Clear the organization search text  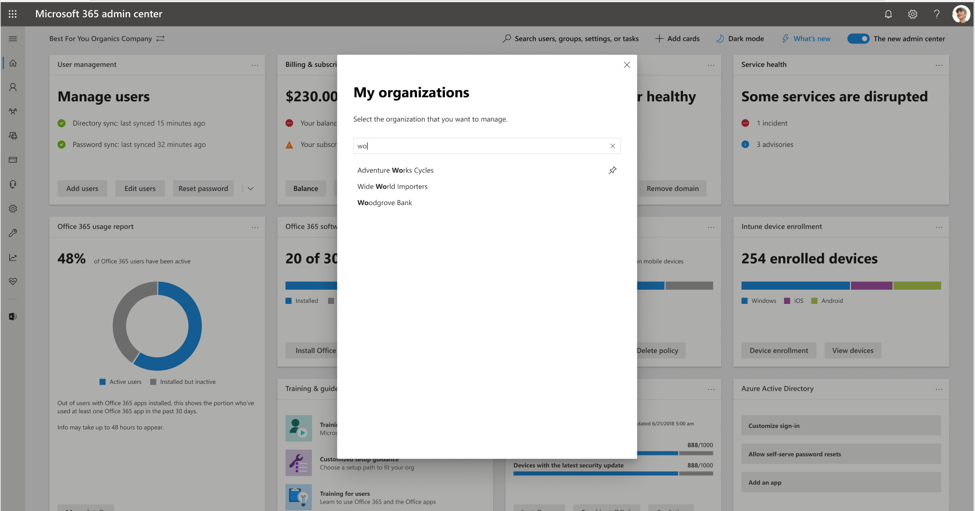coord(612,146)
